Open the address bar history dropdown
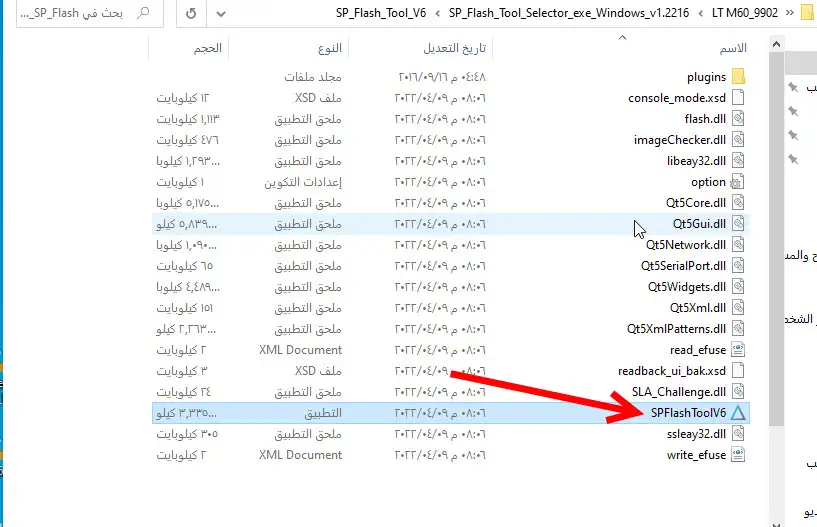The width and height of the screenshot is (817, 527). (x=221, y=14)
